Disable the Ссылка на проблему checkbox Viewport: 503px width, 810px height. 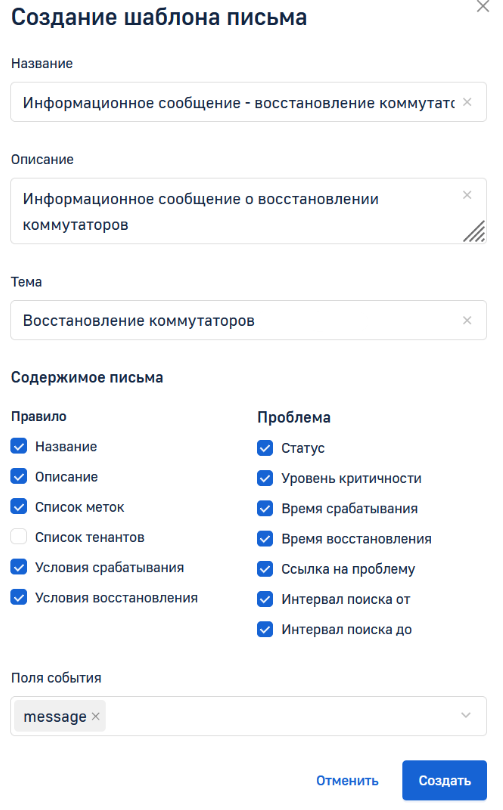(x=265, y=569)
